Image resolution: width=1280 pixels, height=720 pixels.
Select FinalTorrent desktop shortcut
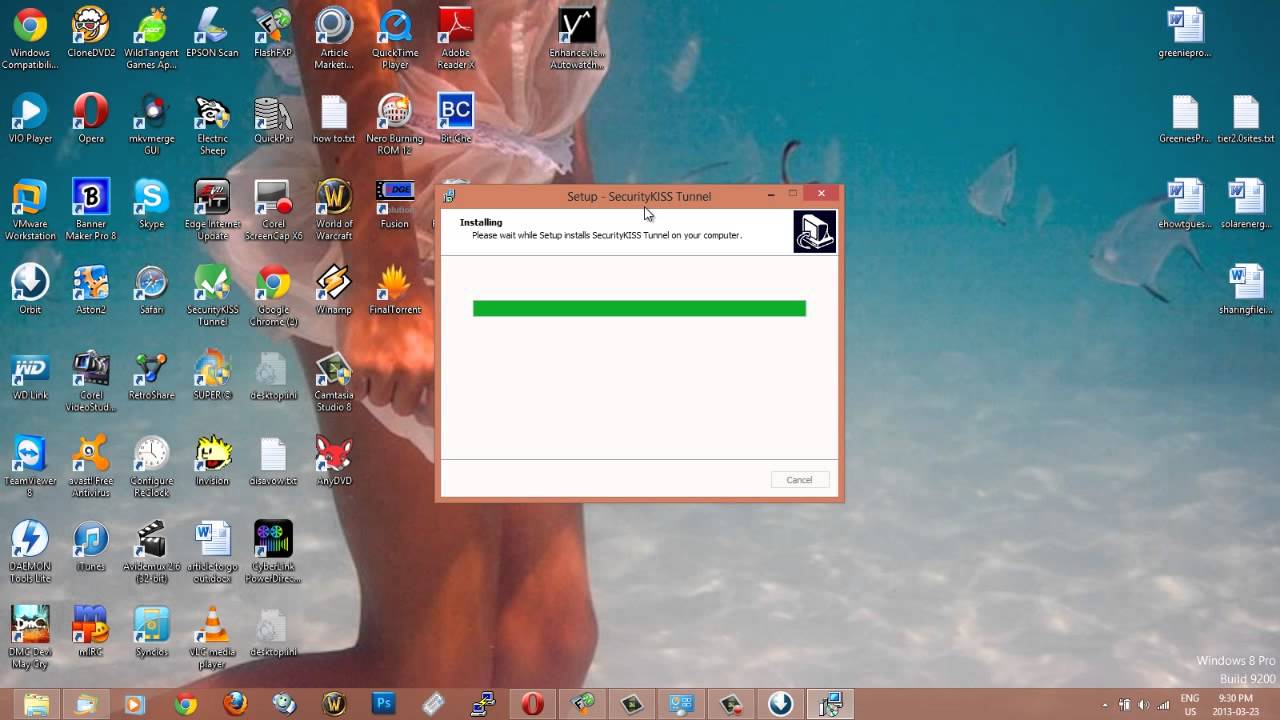coord(394,289)
